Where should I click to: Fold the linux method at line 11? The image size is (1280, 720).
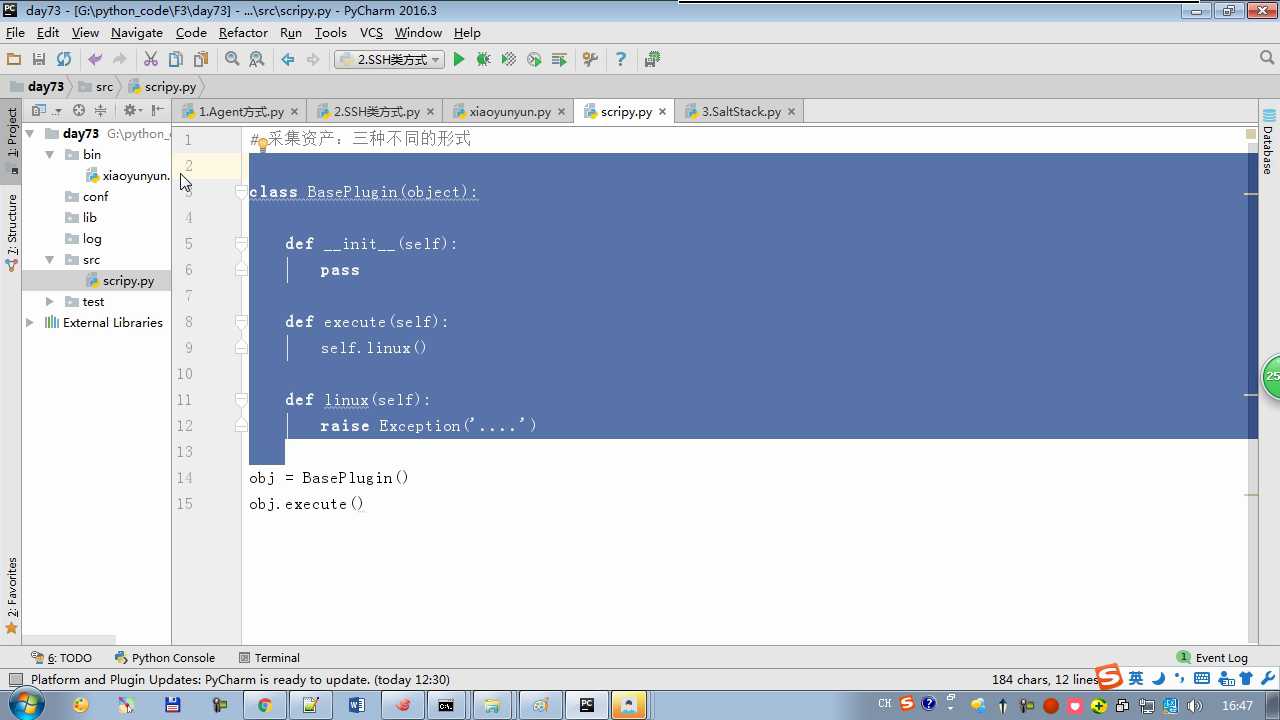[241, 400]
